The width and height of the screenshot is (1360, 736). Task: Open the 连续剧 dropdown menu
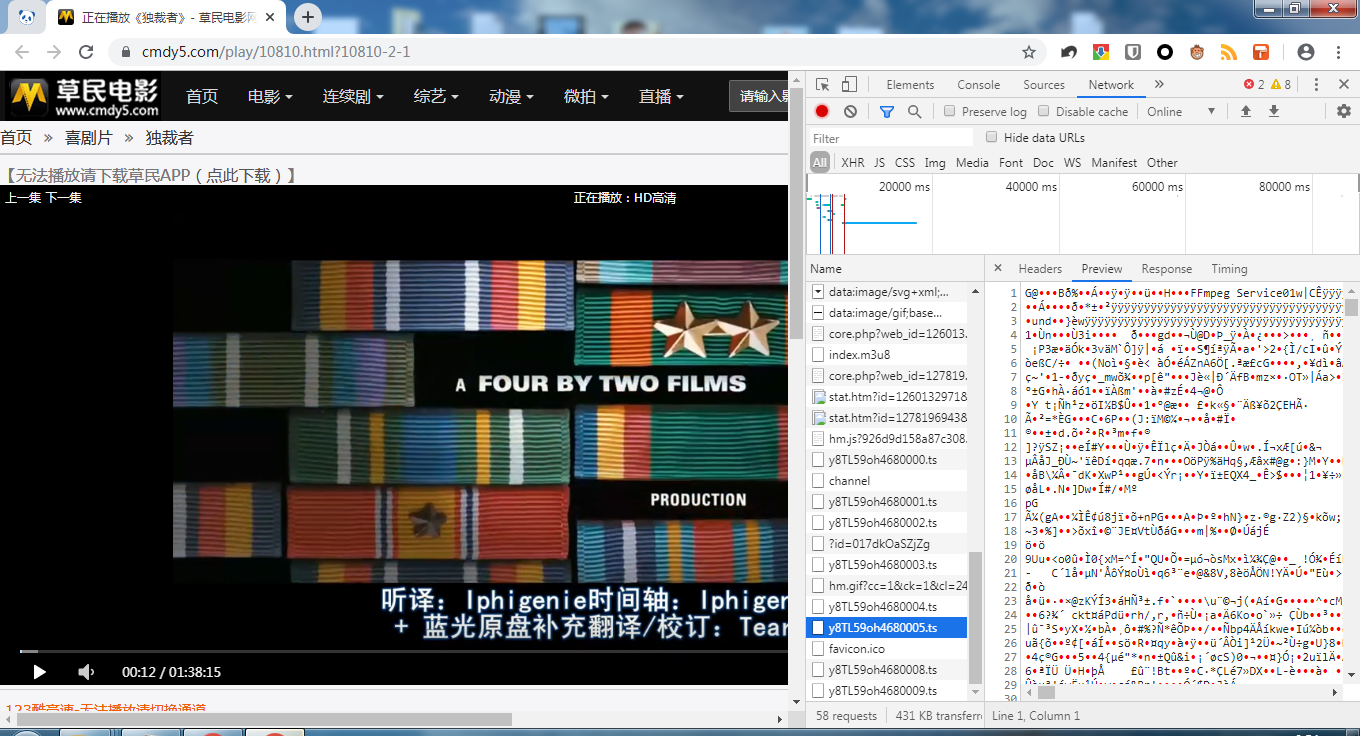pos(353,97)
